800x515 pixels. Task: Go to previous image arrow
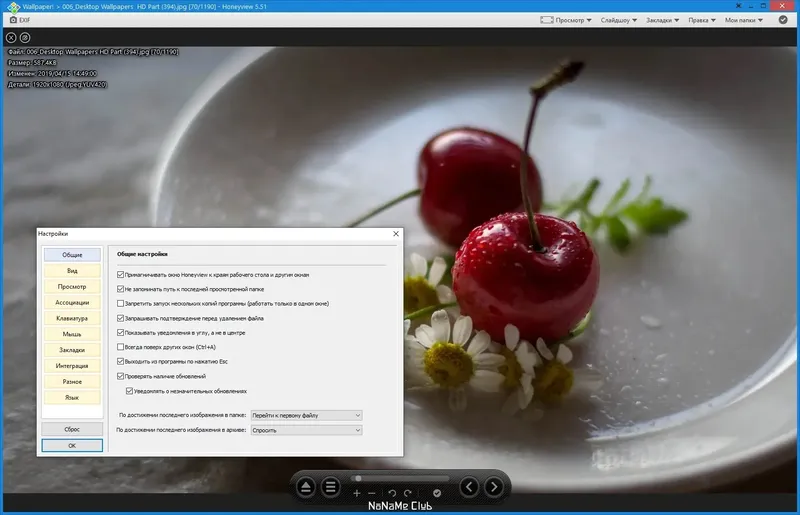tap(469, 487)
